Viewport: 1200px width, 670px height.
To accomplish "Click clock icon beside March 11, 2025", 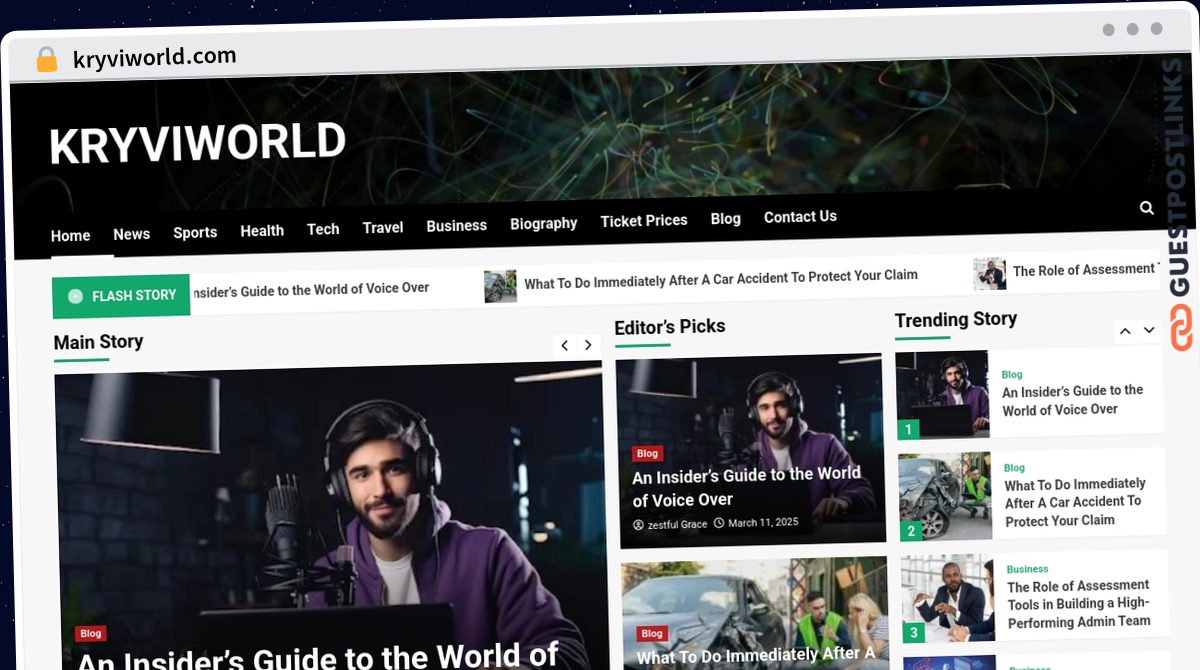I will pos(719,523).
